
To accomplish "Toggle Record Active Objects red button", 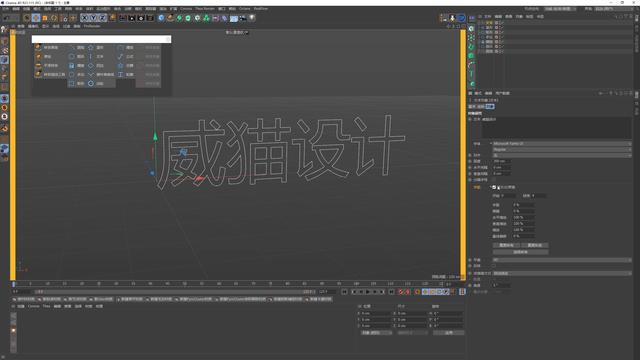I will click(401, 292).
